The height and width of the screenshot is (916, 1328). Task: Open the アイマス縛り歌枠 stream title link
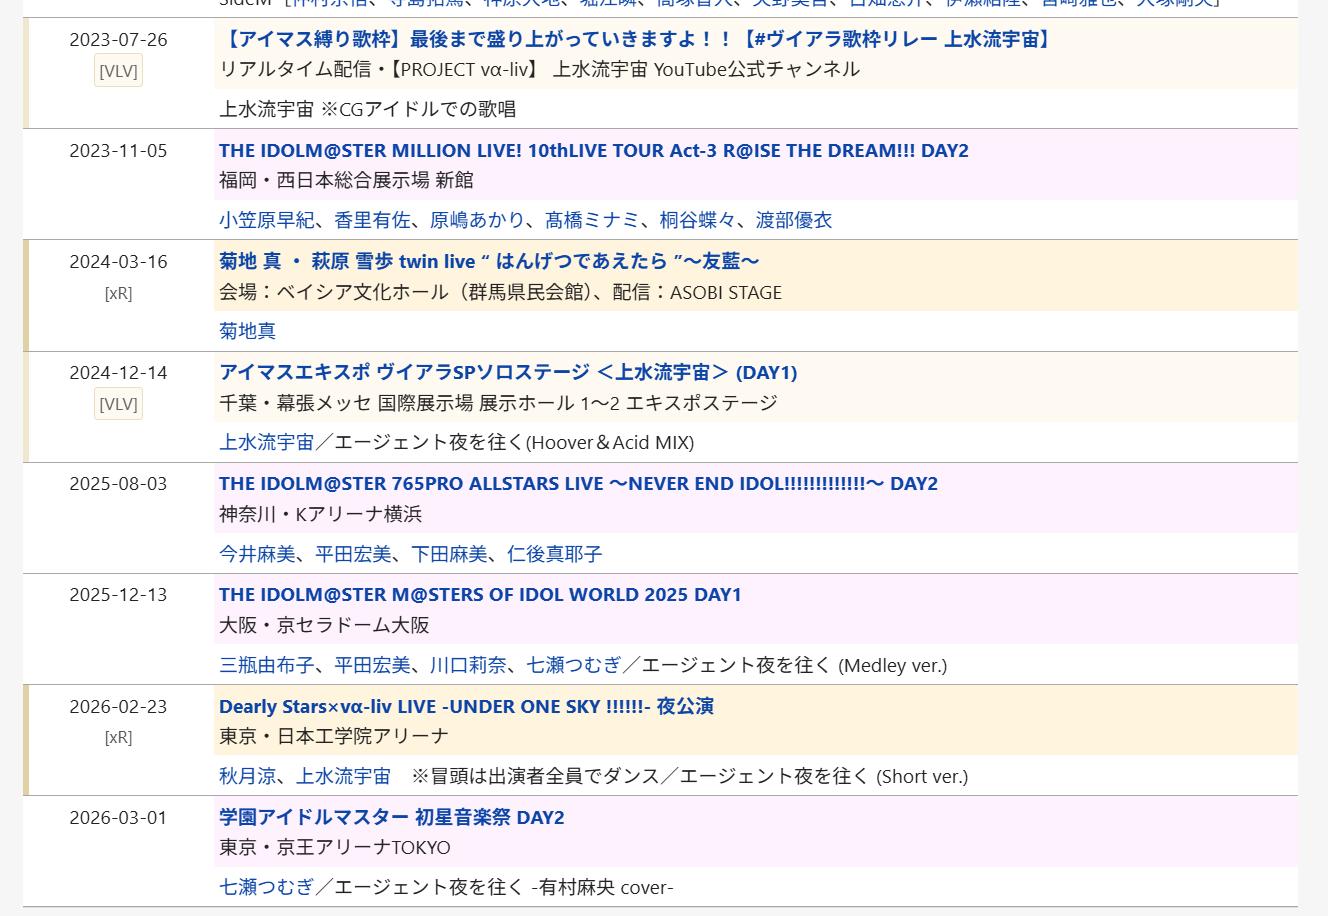point(637,40)
